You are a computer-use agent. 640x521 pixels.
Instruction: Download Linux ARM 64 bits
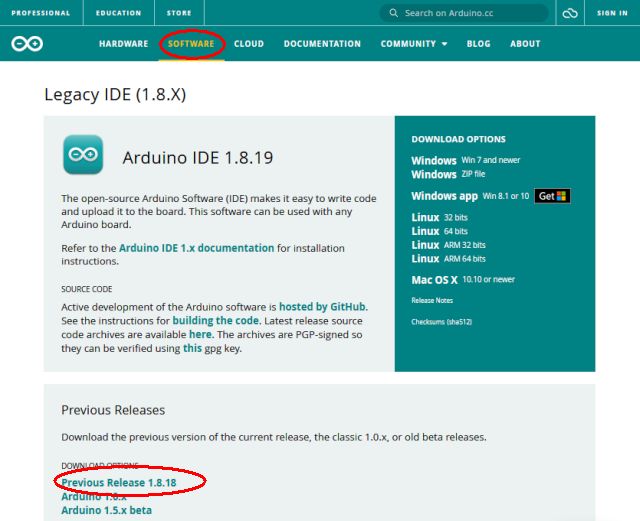[x=449, y=259]
